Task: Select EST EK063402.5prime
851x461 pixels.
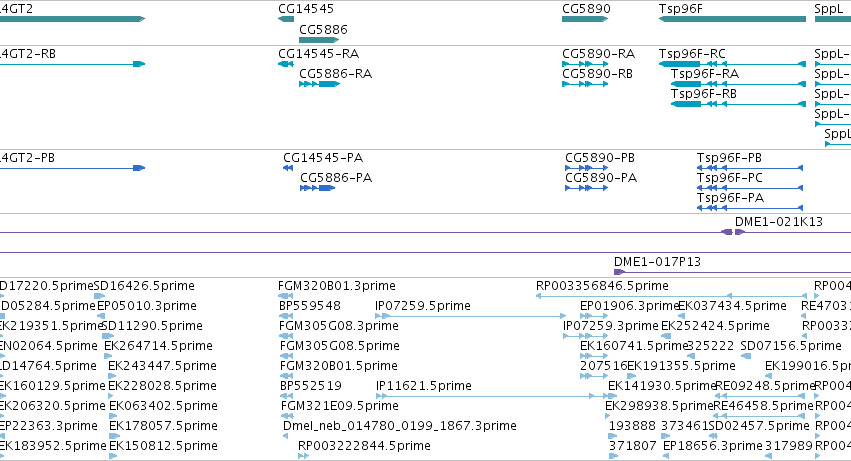Action: coord(163,407)
